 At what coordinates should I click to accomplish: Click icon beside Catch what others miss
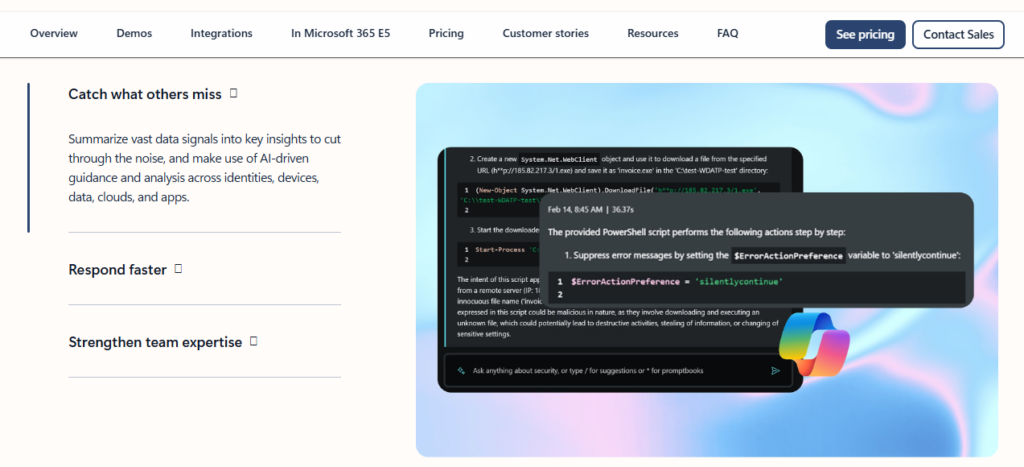pyautogui.click(x=233, y=93)
